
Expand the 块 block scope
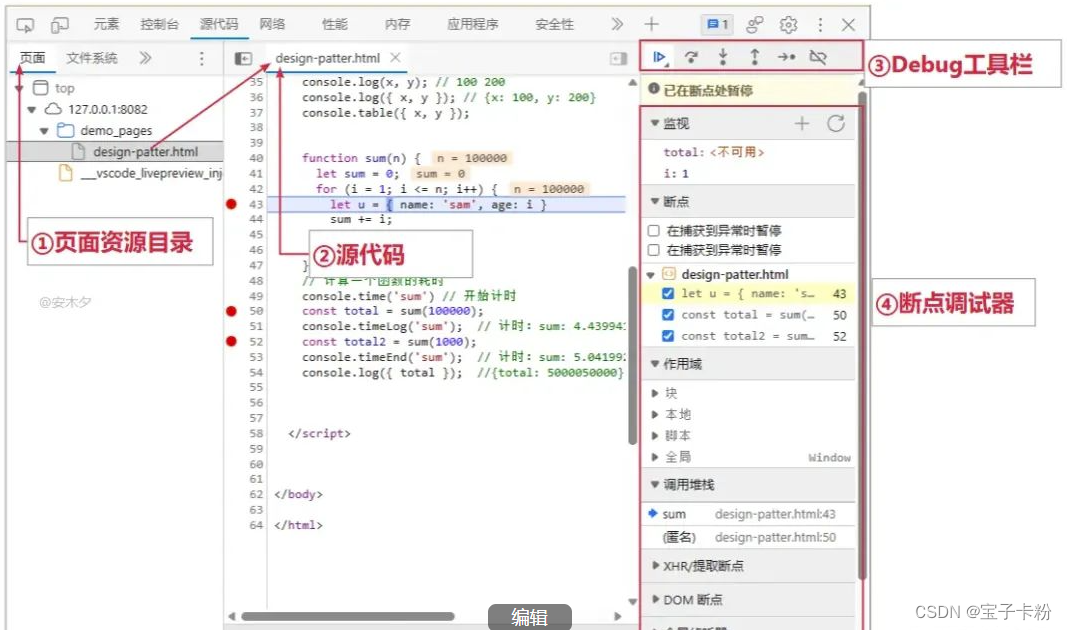tap(655, 393)
